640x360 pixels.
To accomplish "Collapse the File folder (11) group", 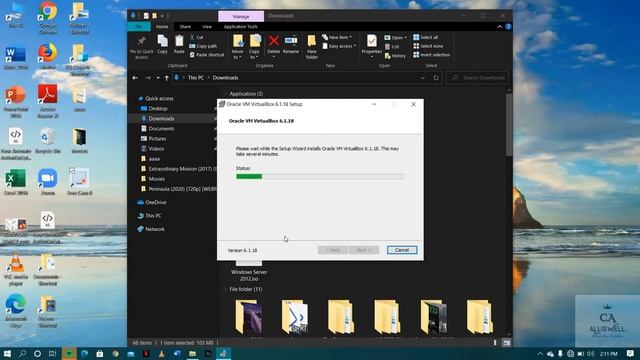I will (226, 289).
